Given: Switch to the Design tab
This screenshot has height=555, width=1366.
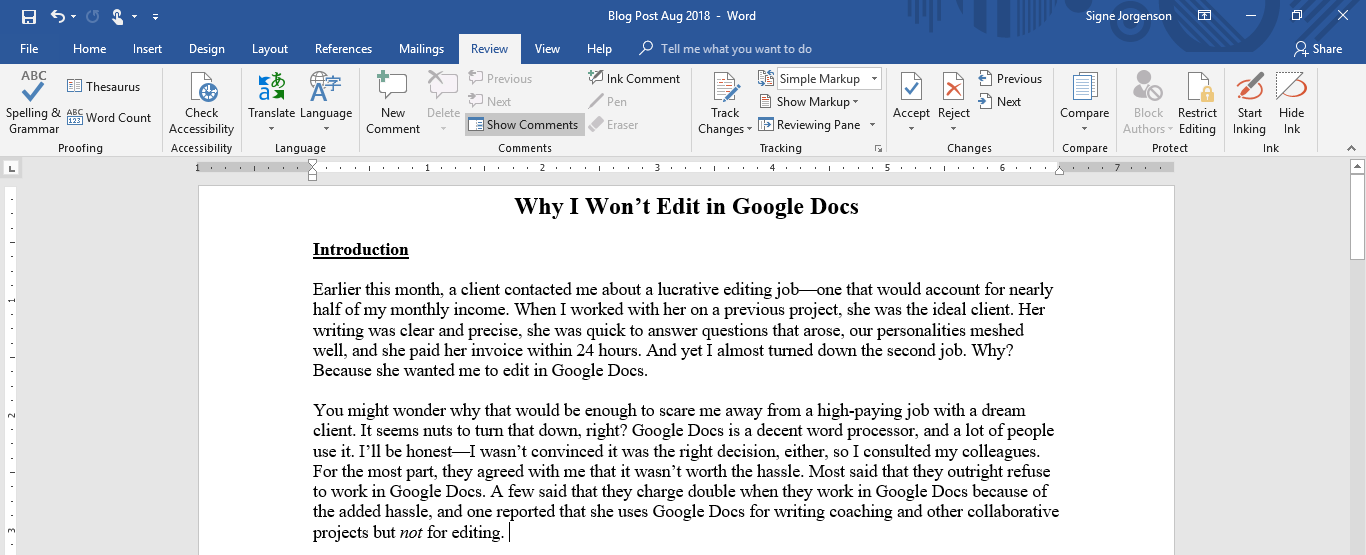Looking at the screenshot, I should tap(206, 49).
